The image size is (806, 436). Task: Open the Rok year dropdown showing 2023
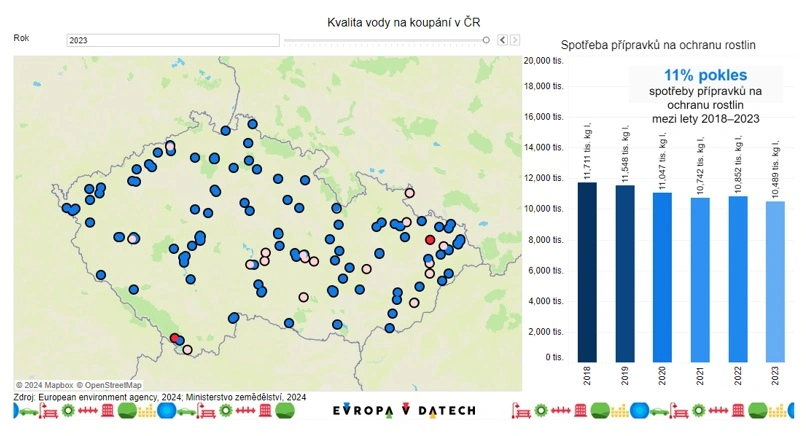coord(172,40)
